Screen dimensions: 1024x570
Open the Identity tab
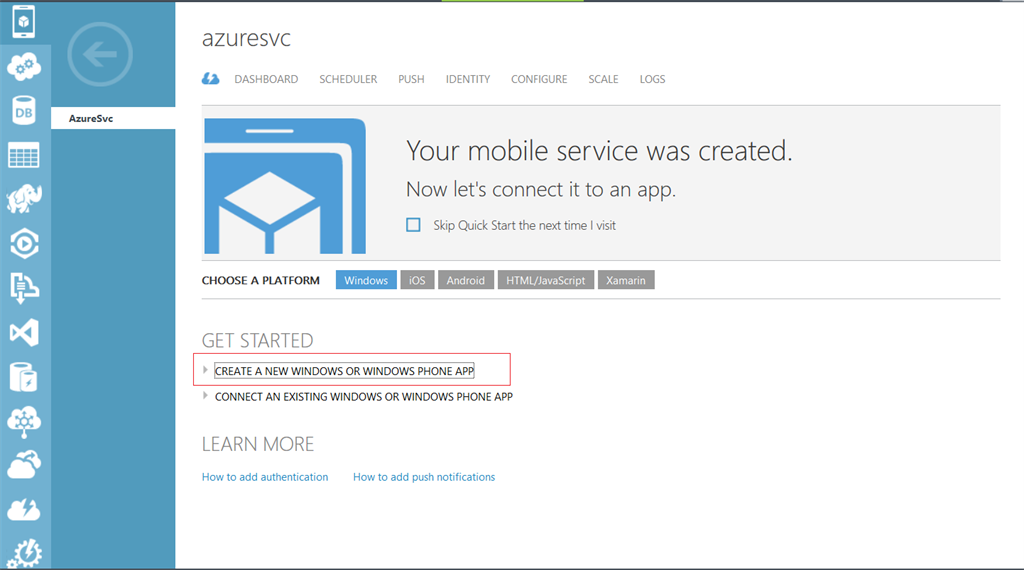point(468,79)
